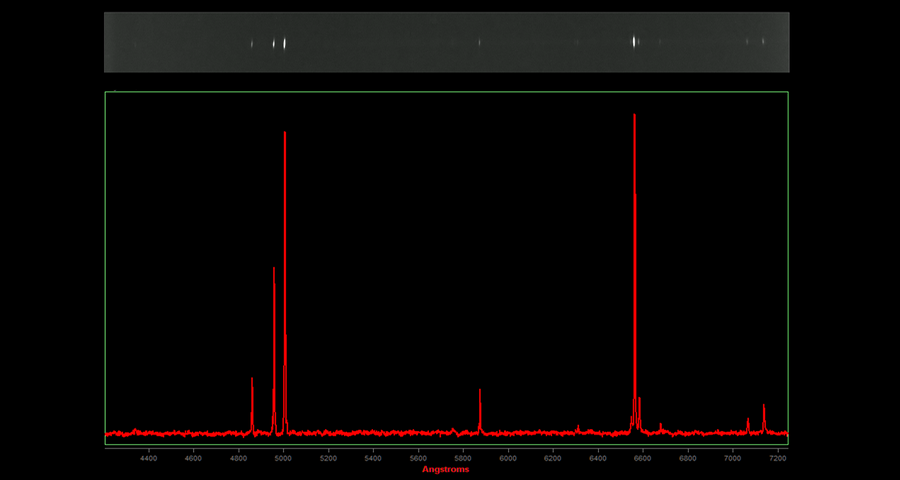Select the 6000 axis tick label

[508, 458]
